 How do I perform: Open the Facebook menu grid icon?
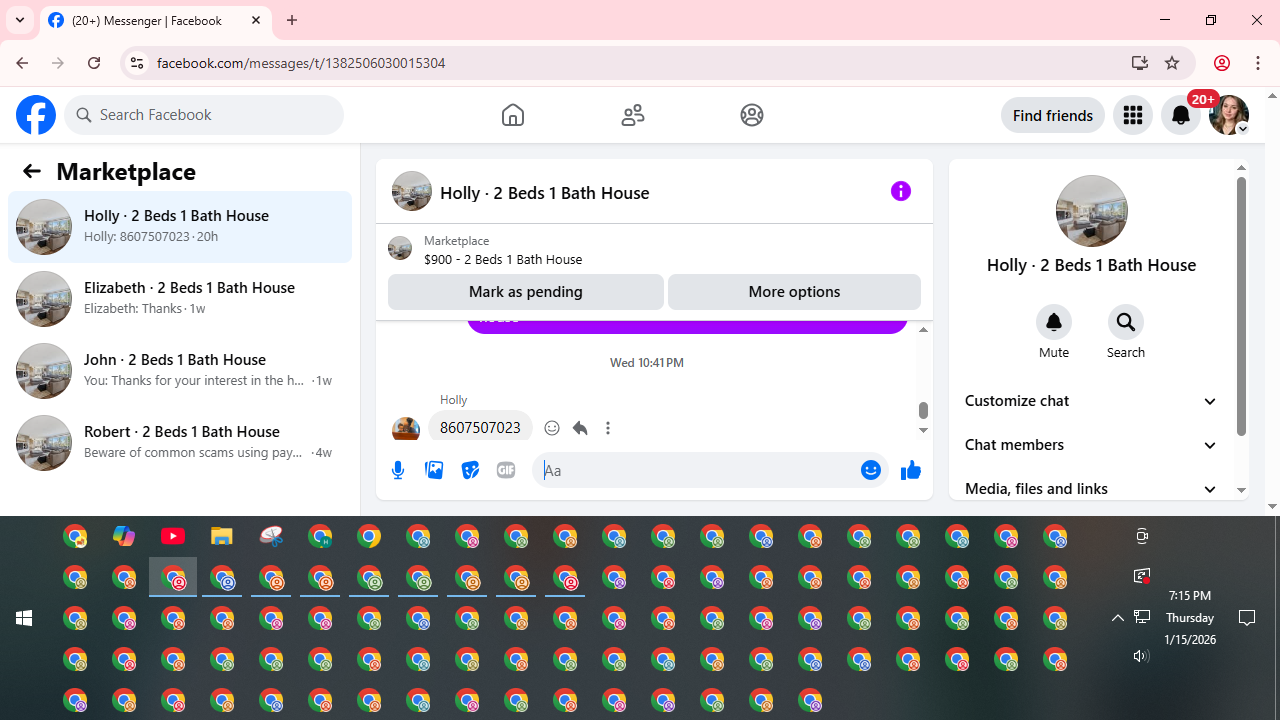[1133, 115]
